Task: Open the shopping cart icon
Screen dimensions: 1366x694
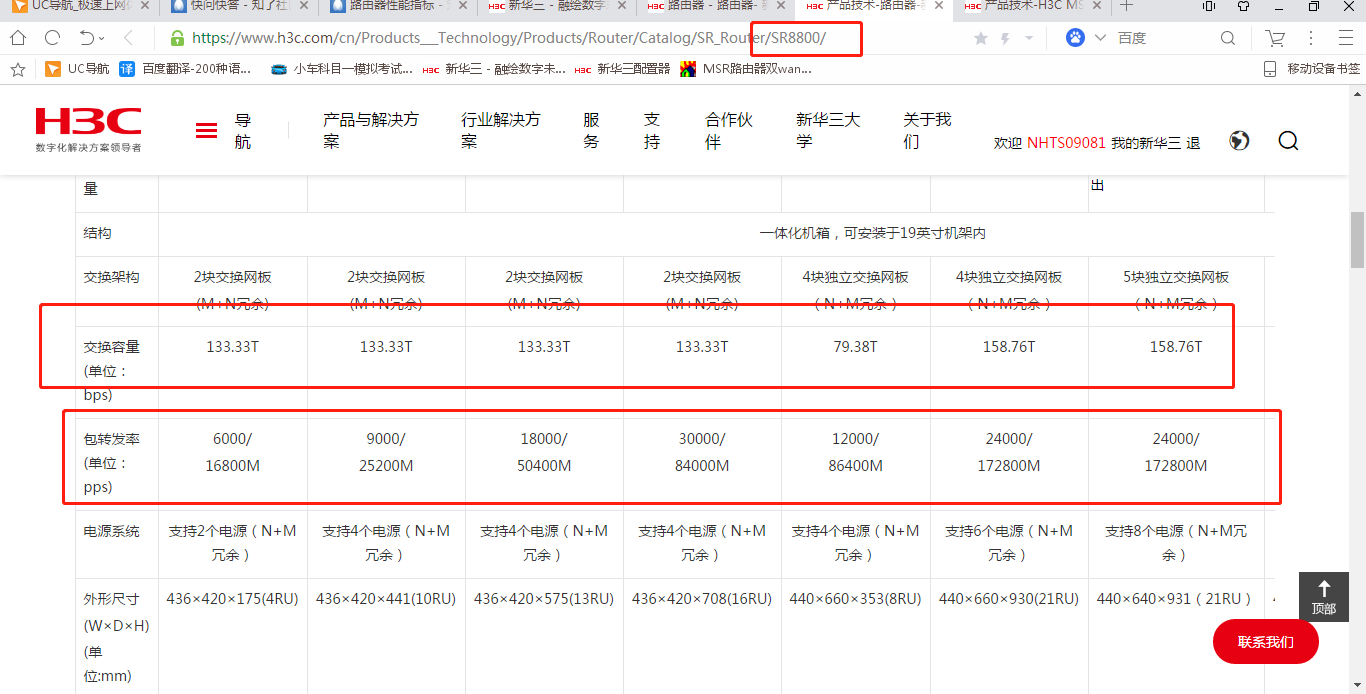Action: pyautogui.click(x=1275, y=38)
